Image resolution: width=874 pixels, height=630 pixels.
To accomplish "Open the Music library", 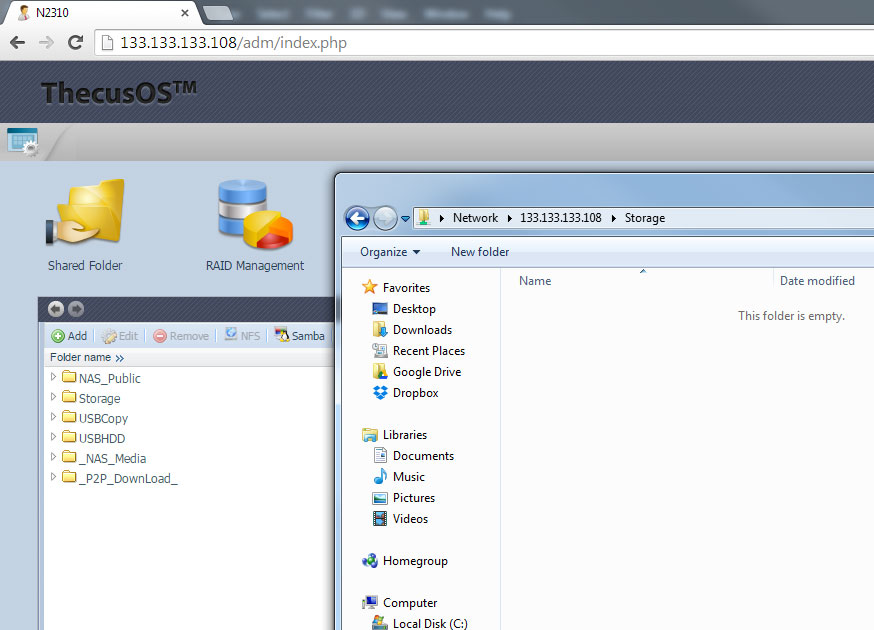I will coord(399,477).
